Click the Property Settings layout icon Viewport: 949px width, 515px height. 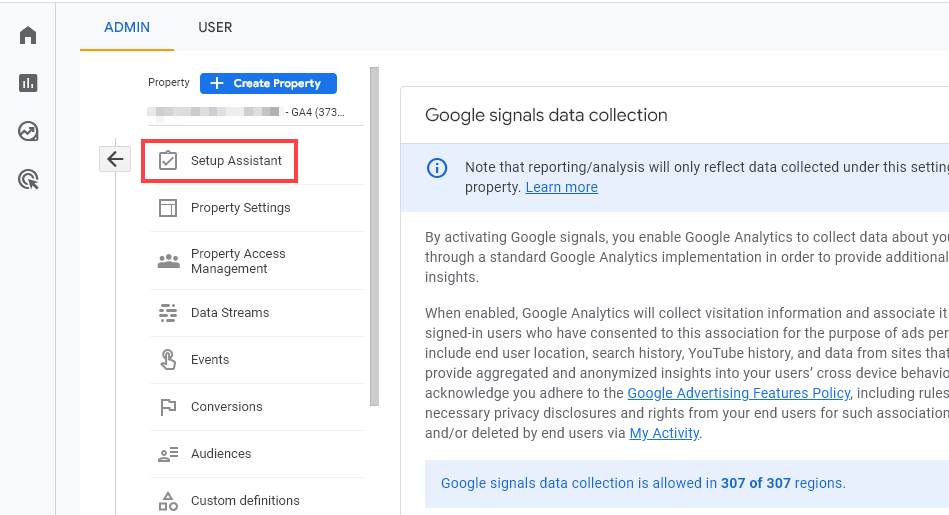(x=168, y=208)
